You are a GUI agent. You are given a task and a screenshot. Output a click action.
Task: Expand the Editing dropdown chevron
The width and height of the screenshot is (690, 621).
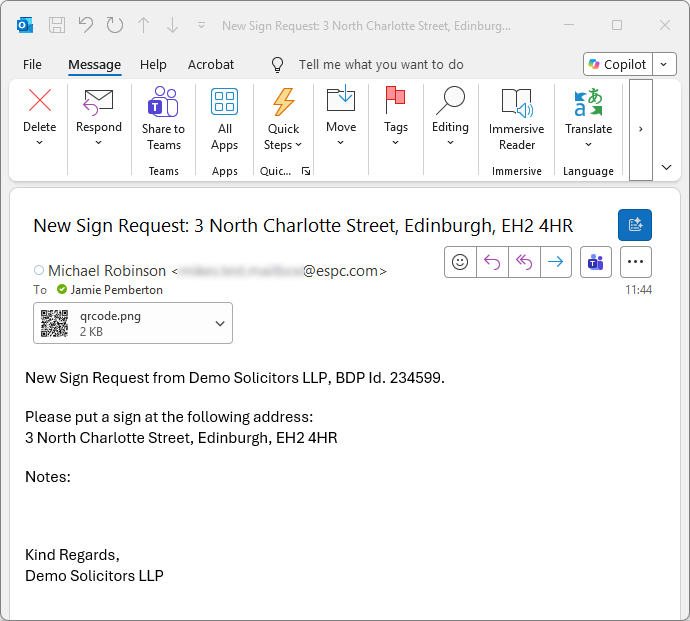coord(450,143)
